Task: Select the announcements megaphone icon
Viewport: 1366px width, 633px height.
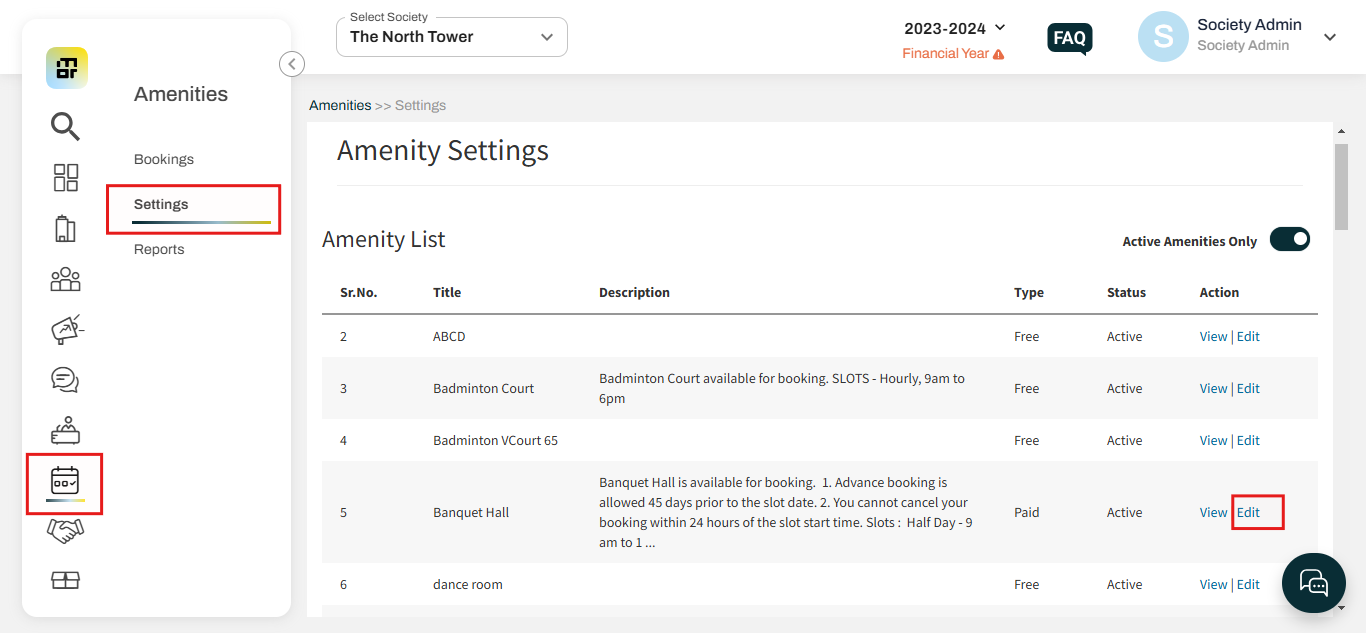Action: coord(65,329)
